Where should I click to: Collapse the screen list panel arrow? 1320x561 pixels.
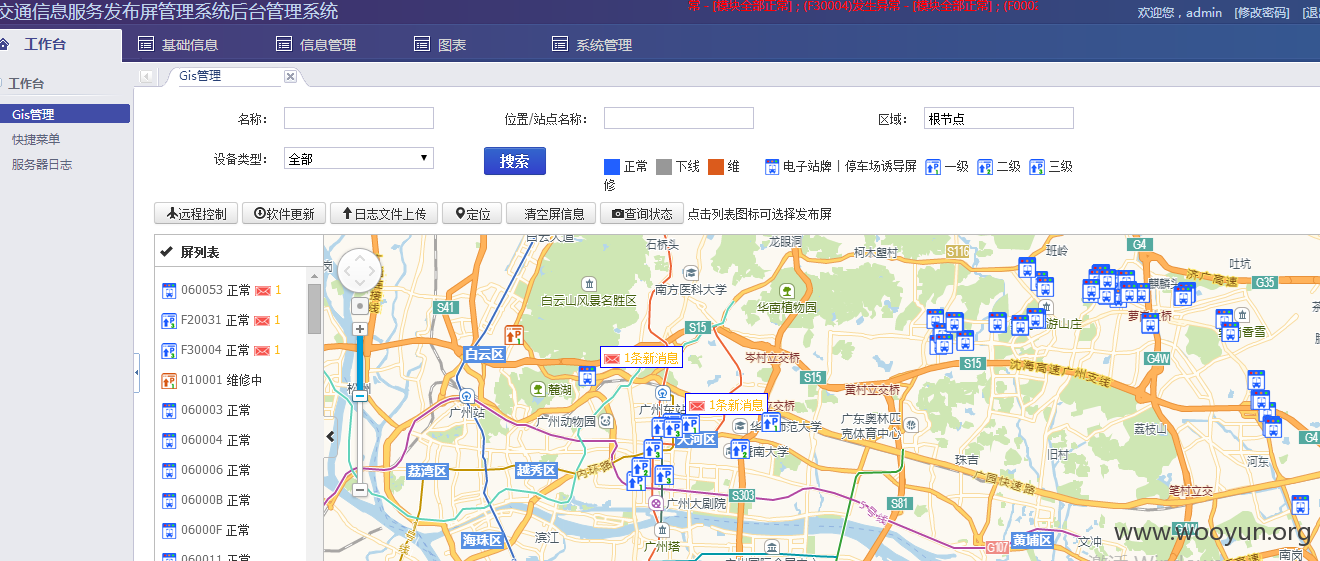point(330,436)
